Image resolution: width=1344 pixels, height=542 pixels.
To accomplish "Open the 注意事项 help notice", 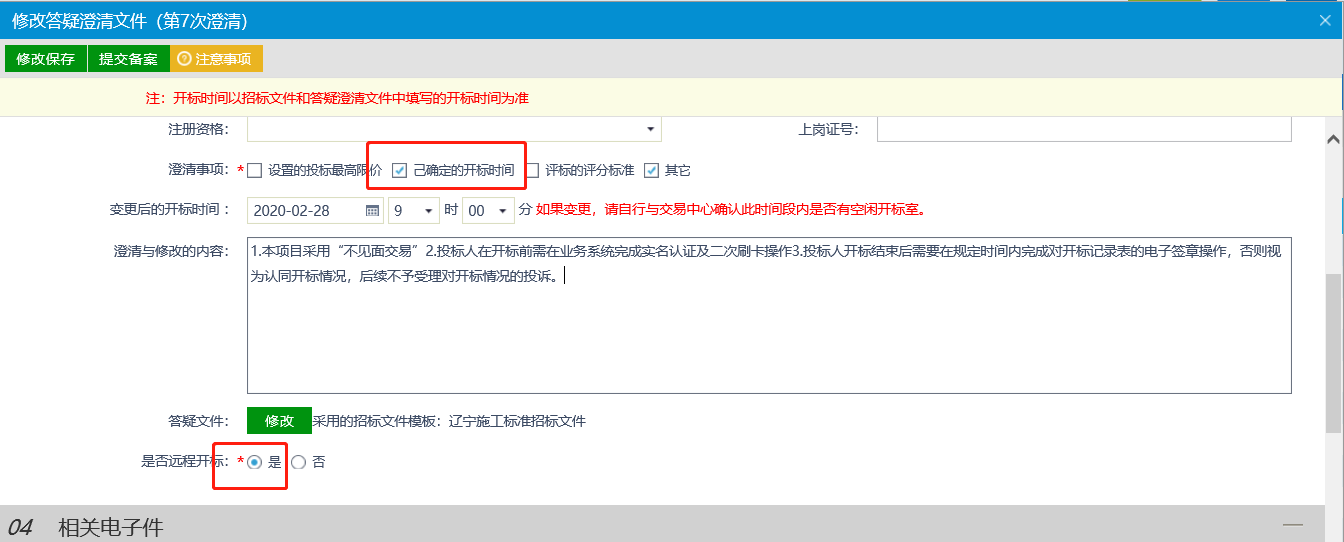I will pos(215,59).
